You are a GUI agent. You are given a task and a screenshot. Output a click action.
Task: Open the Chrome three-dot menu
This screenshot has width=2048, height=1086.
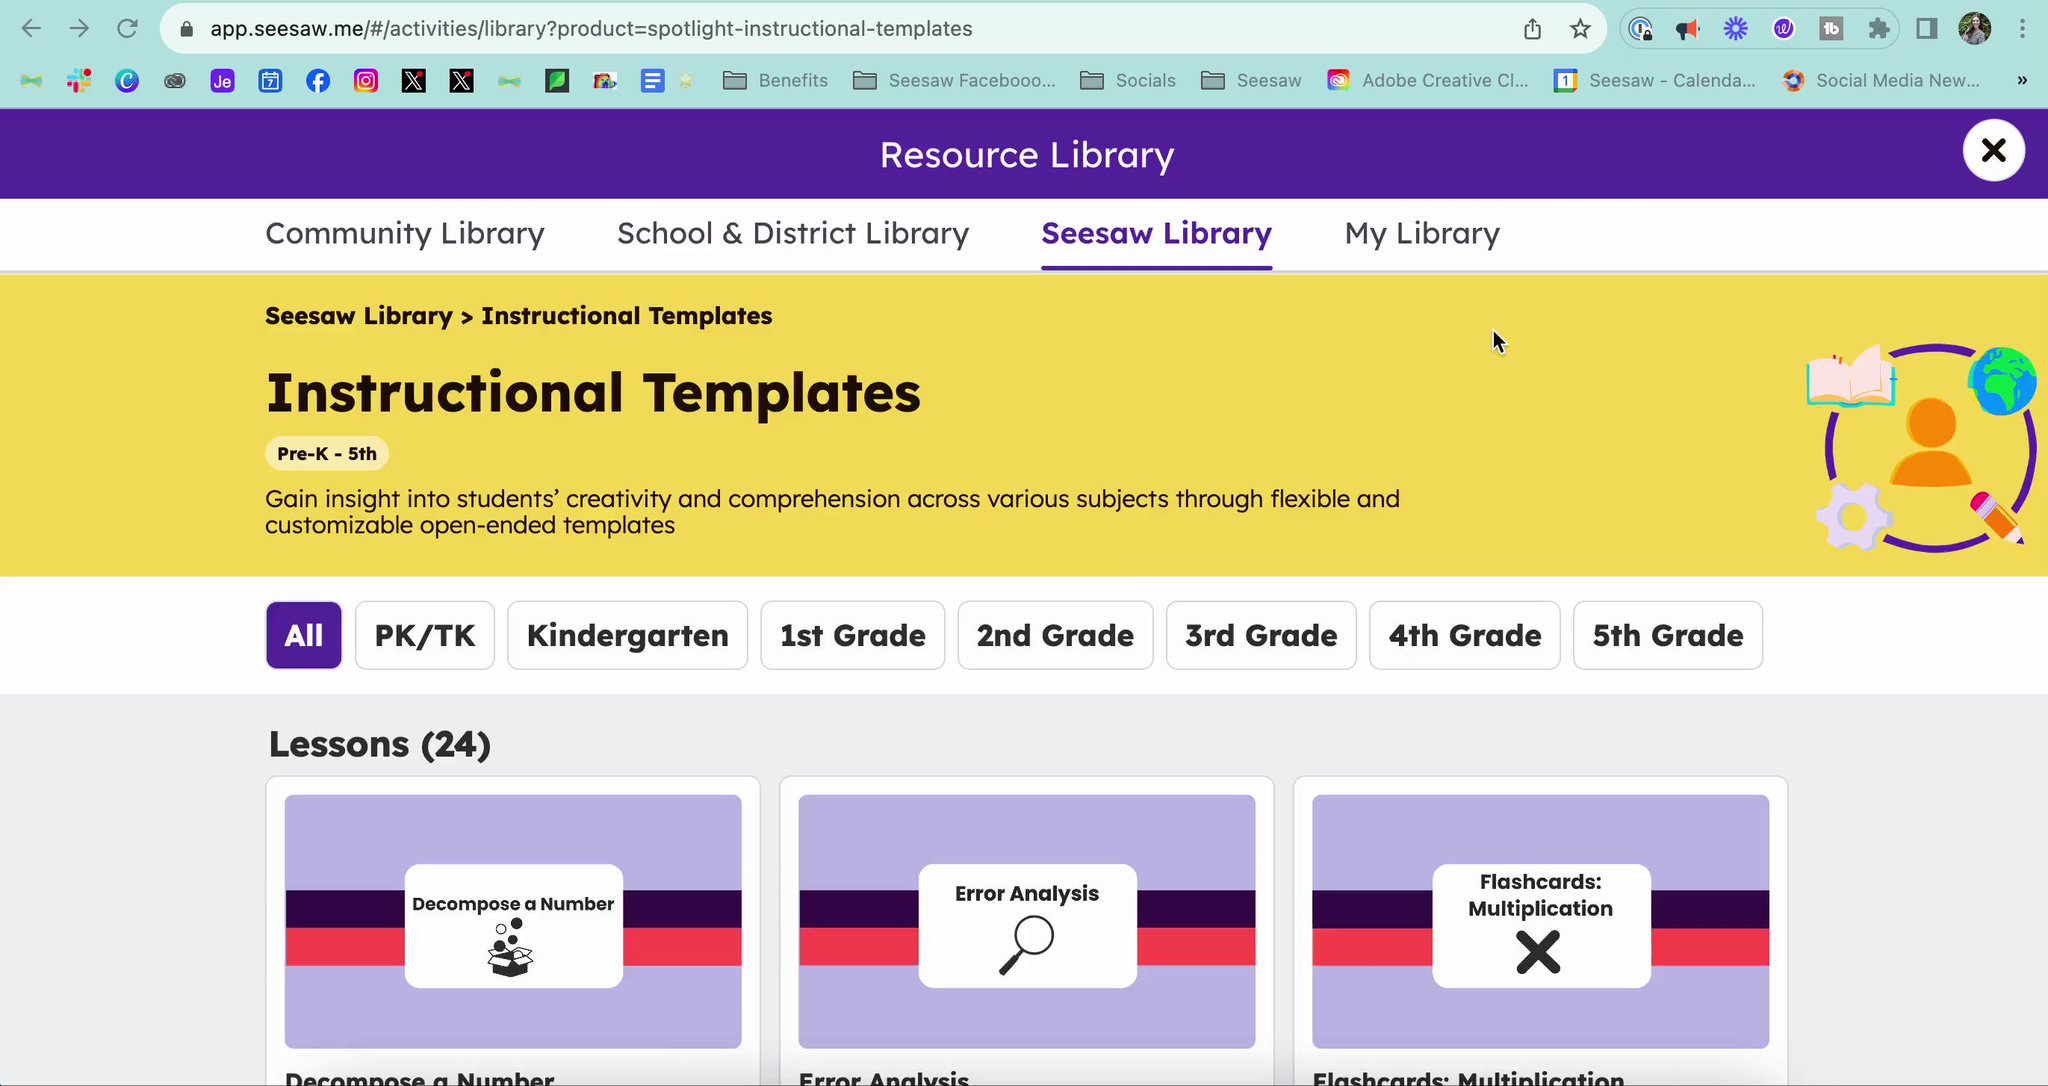pyautogui.click(x=2022, y=29)
